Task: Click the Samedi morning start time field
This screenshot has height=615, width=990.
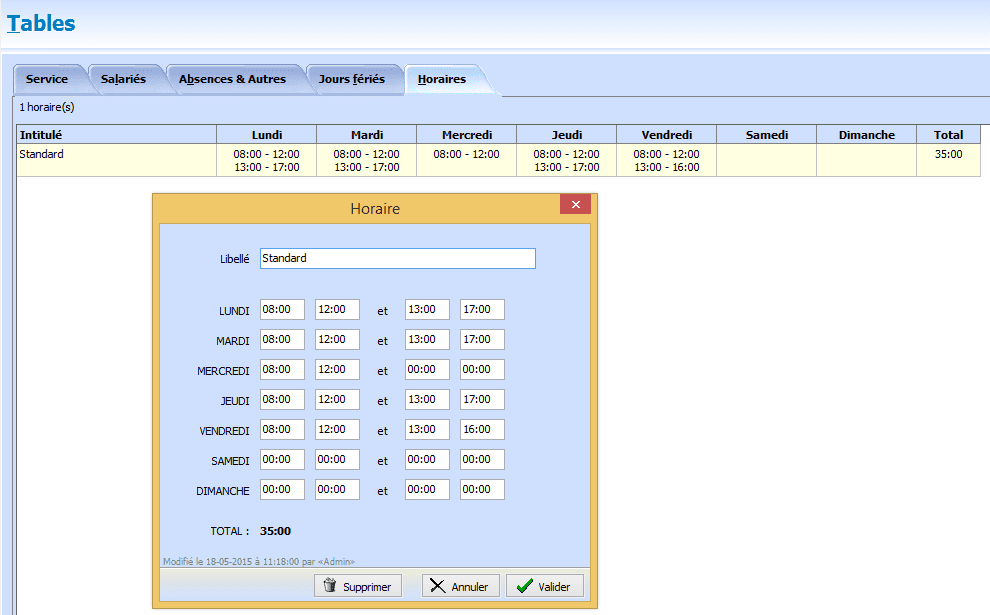Action: point(282,460)
